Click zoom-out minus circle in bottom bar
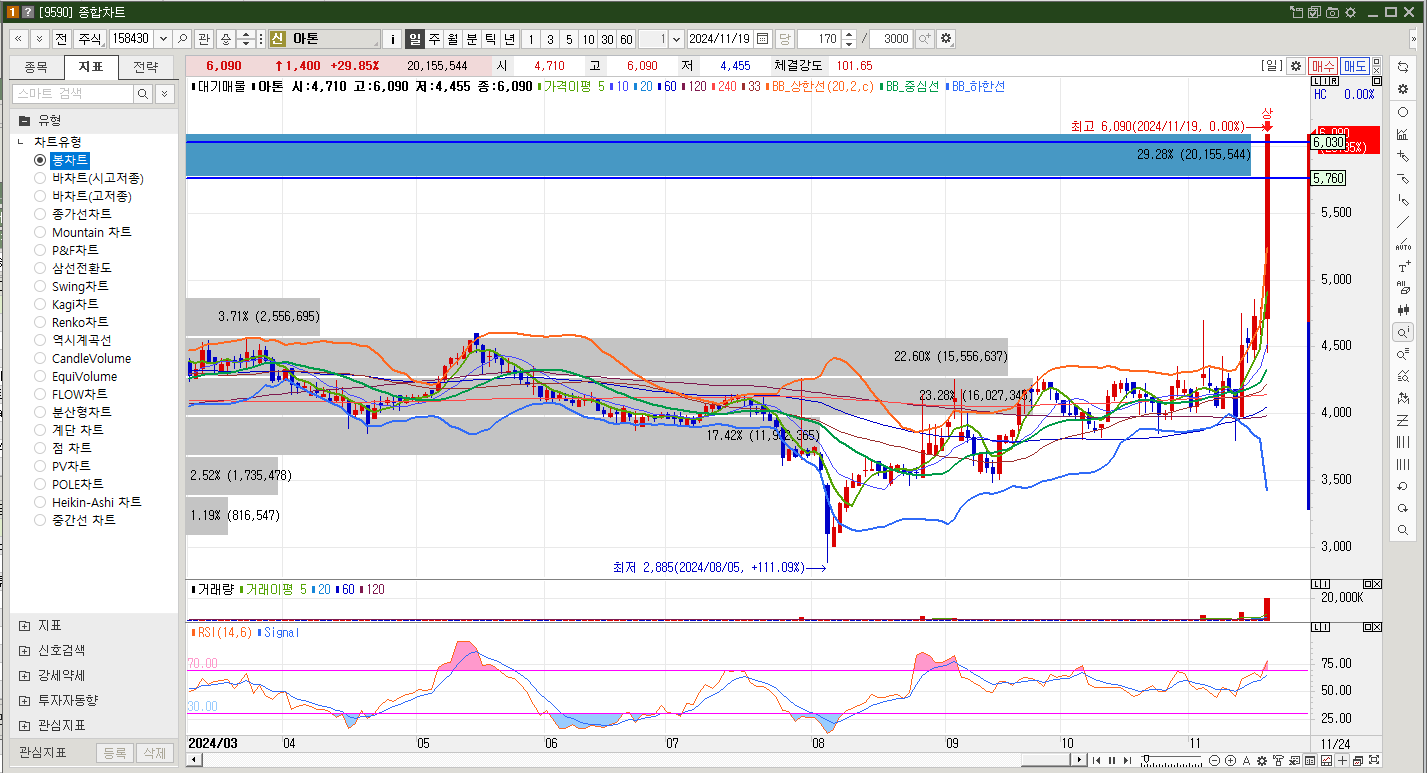1427x773 pixels. (x=1214, y=761)
